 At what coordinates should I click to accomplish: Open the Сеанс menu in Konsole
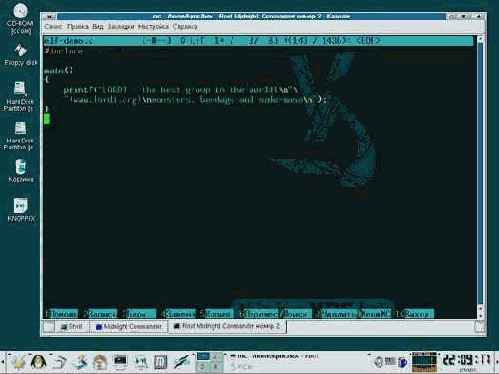pos(53,27)
